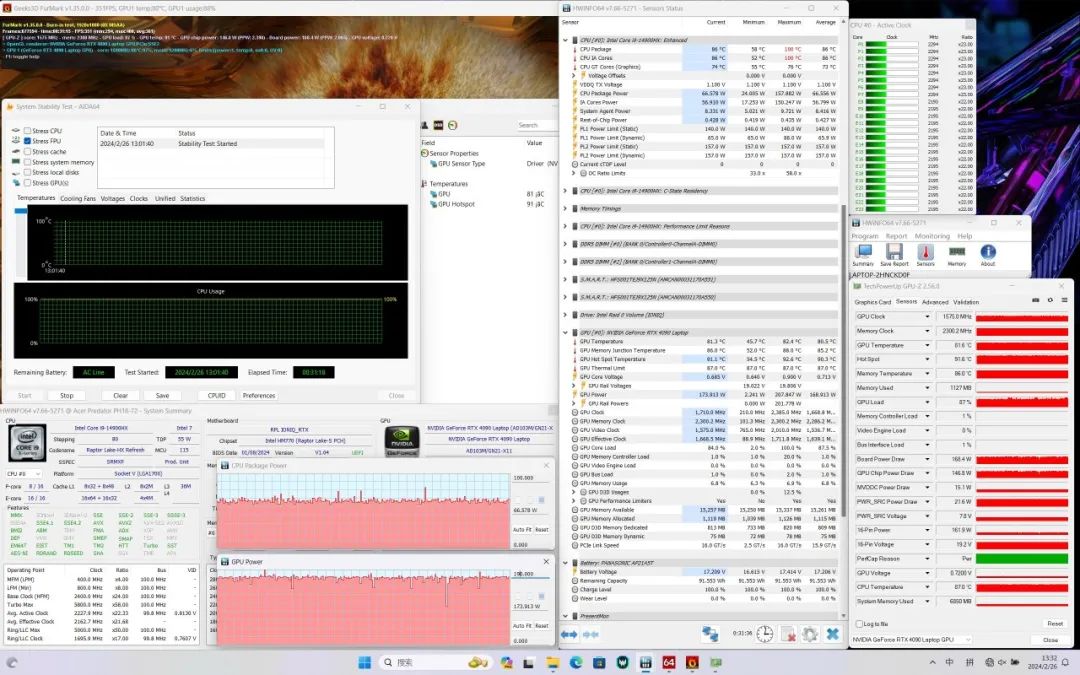Open the Monitoring menu in HWiNFO64
The height and width of the screenshot is (675, 1080).
point(932,237)
